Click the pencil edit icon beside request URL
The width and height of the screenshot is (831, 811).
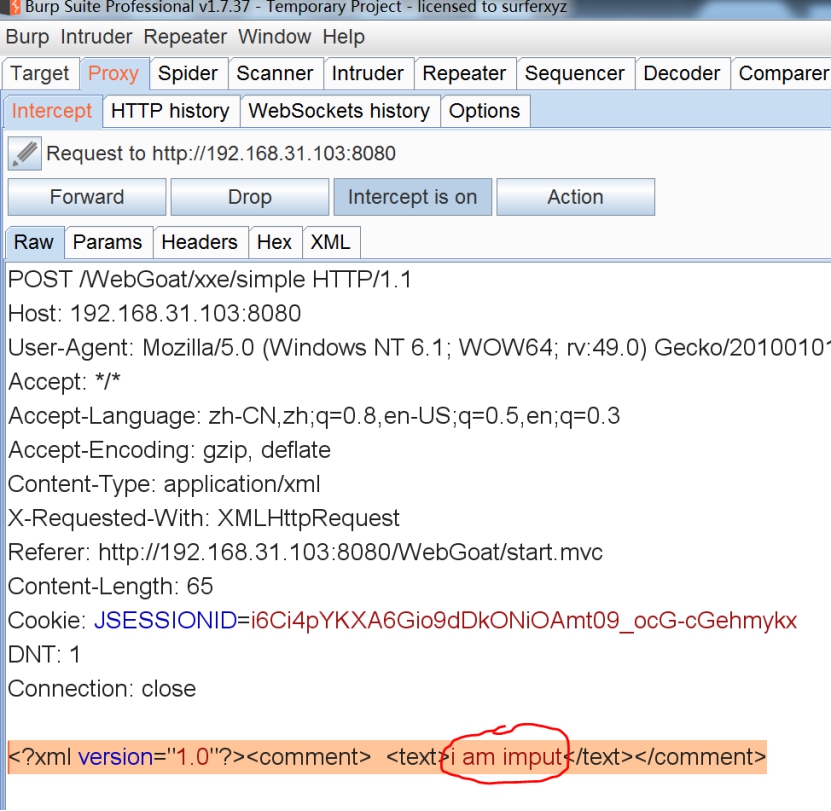click(24, 154)
